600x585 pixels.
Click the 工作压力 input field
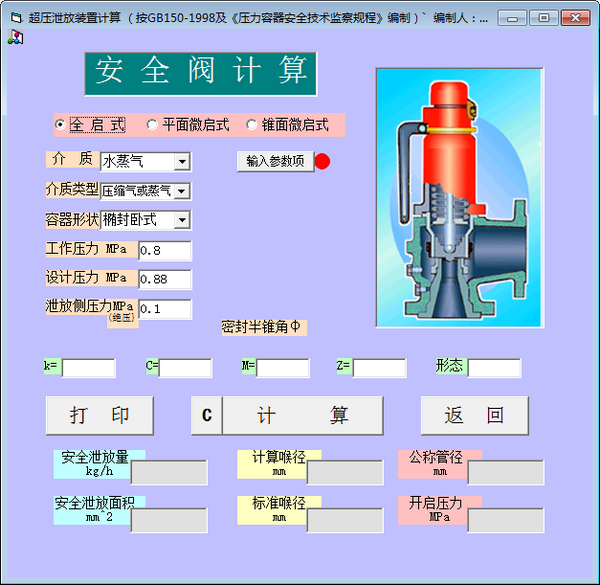point(164,250)
